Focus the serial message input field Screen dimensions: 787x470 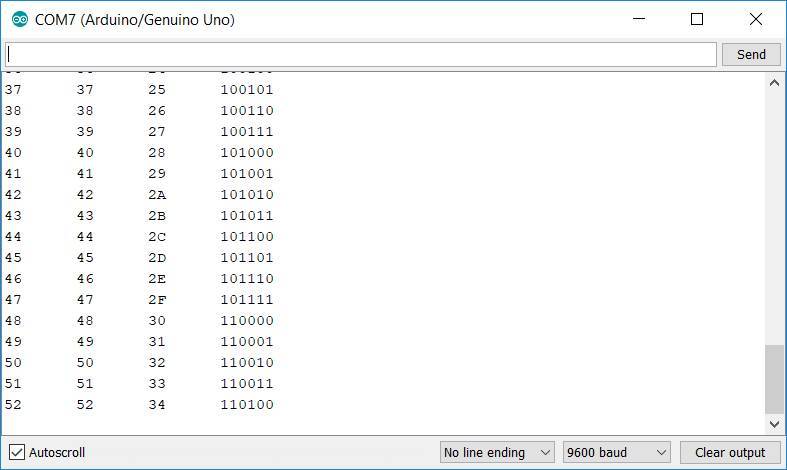point(360,54)
